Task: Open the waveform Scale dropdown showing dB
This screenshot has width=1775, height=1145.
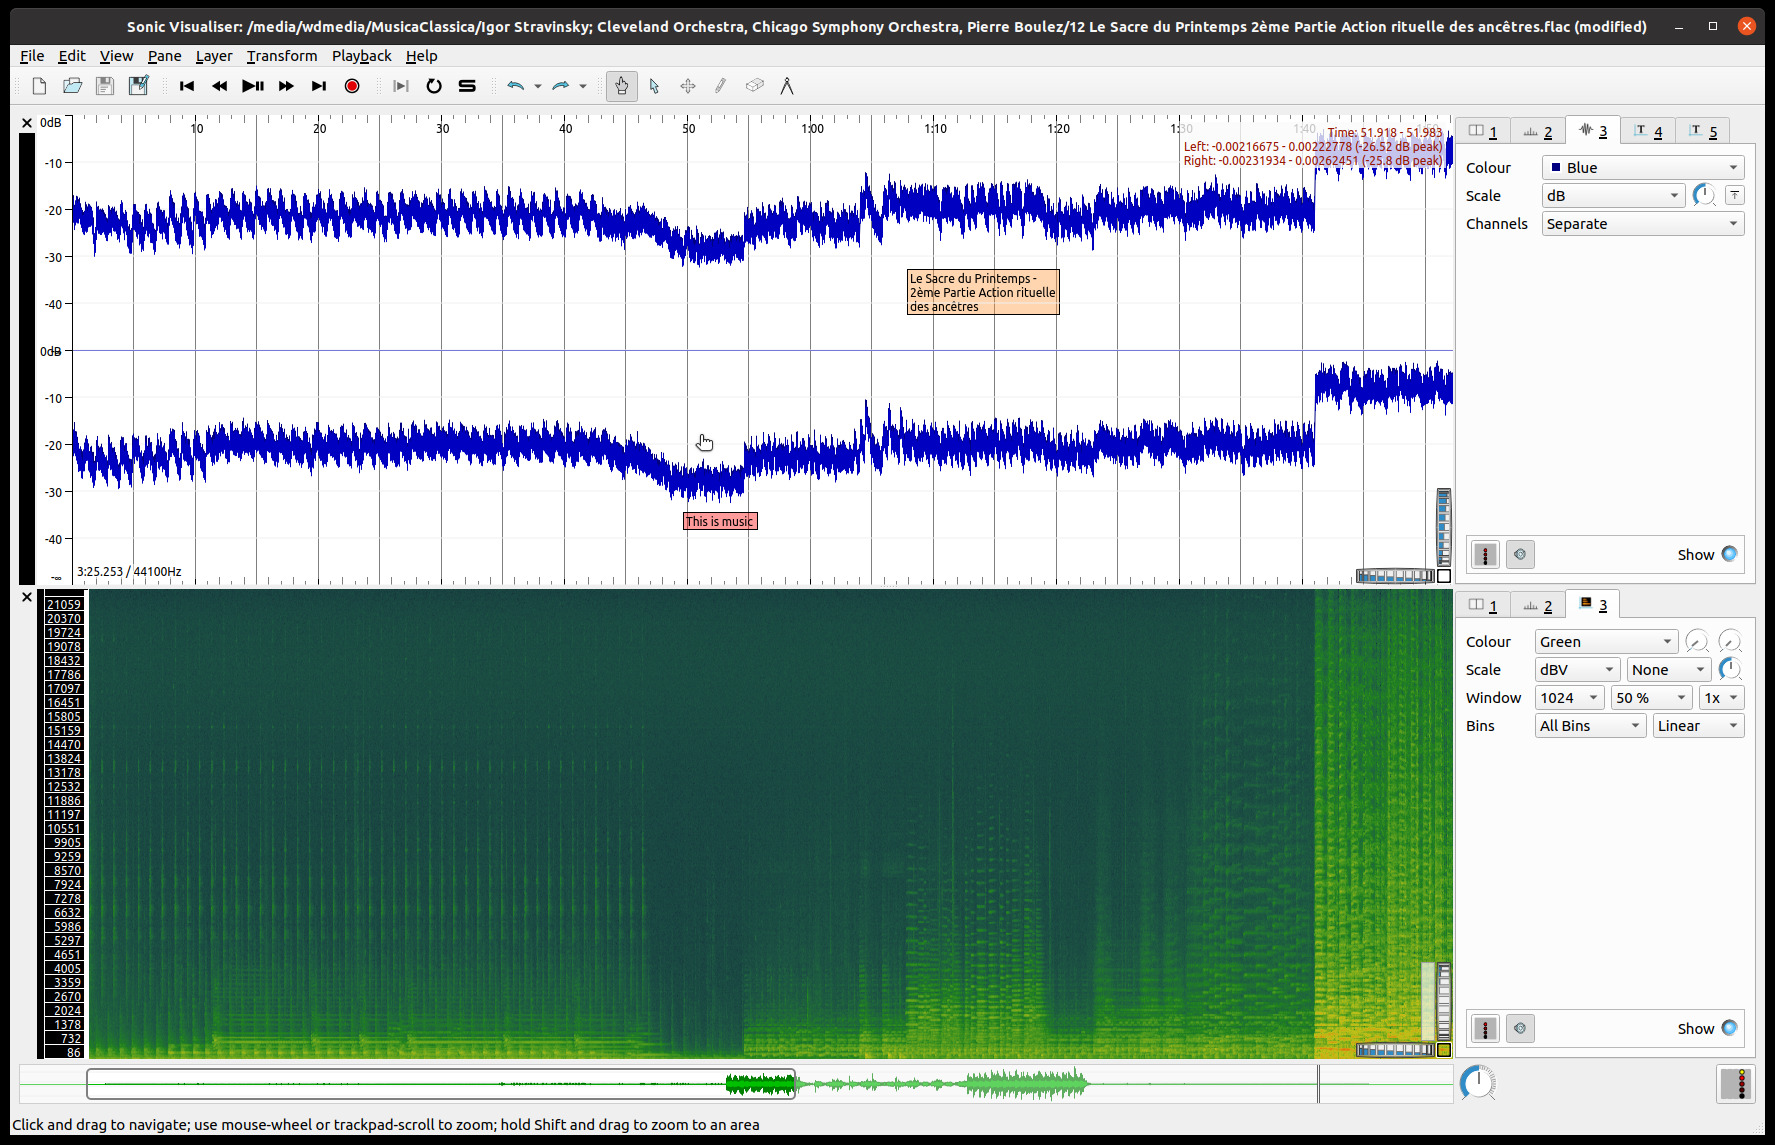Action: 1614,195
